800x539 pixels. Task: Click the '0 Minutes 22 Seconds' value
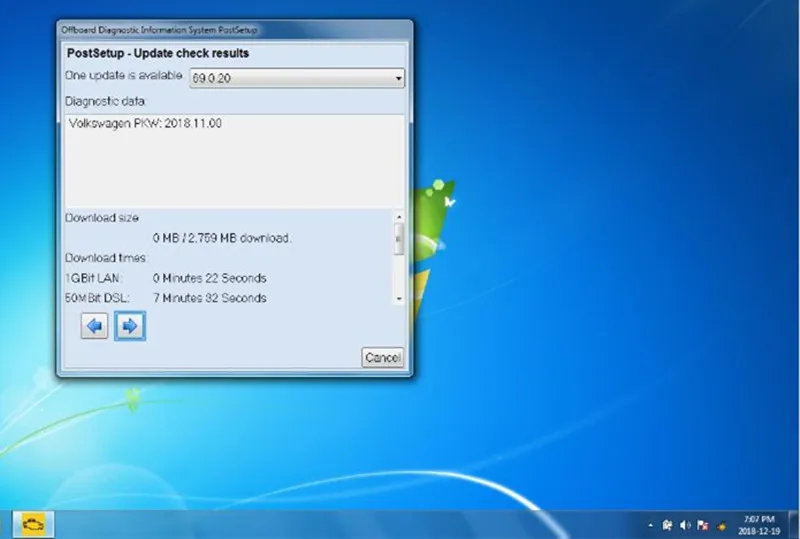click(x=210, y=278)
